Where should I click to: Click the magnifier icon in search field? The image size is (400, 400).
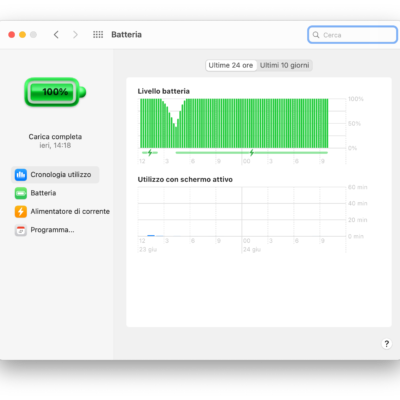[316, 35]
